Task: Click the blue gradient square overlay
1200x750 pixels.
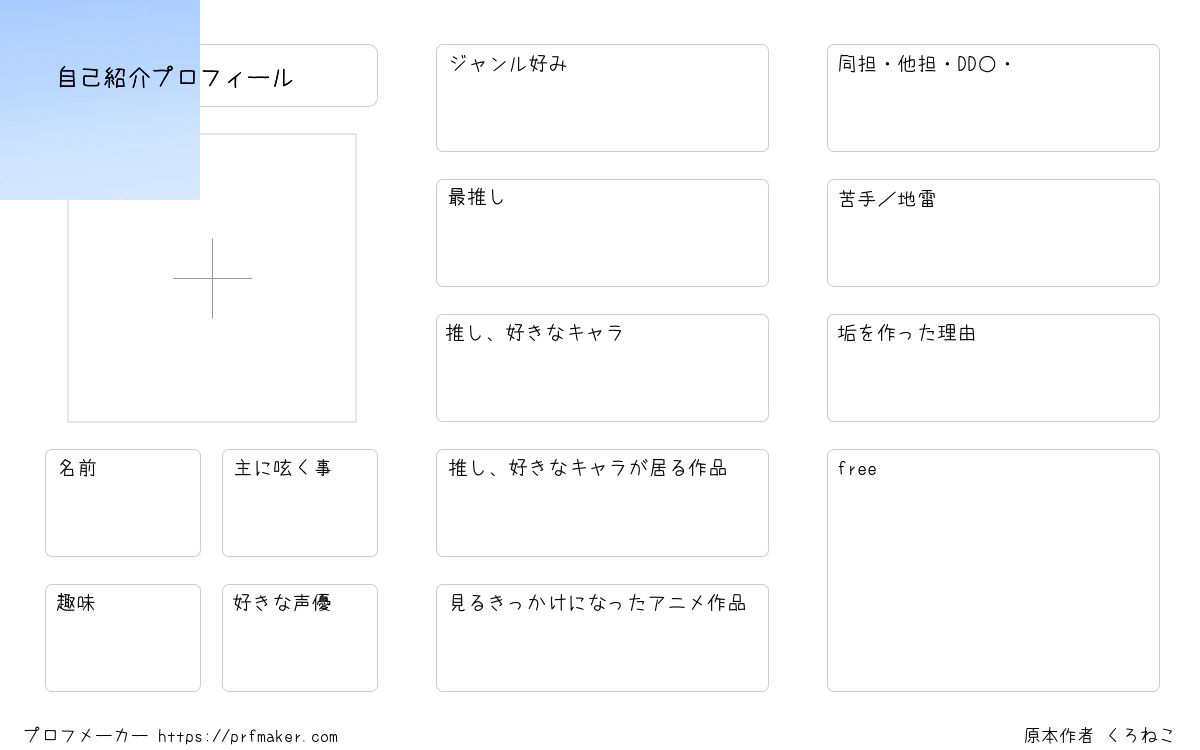Action: (x=100, y=100)
